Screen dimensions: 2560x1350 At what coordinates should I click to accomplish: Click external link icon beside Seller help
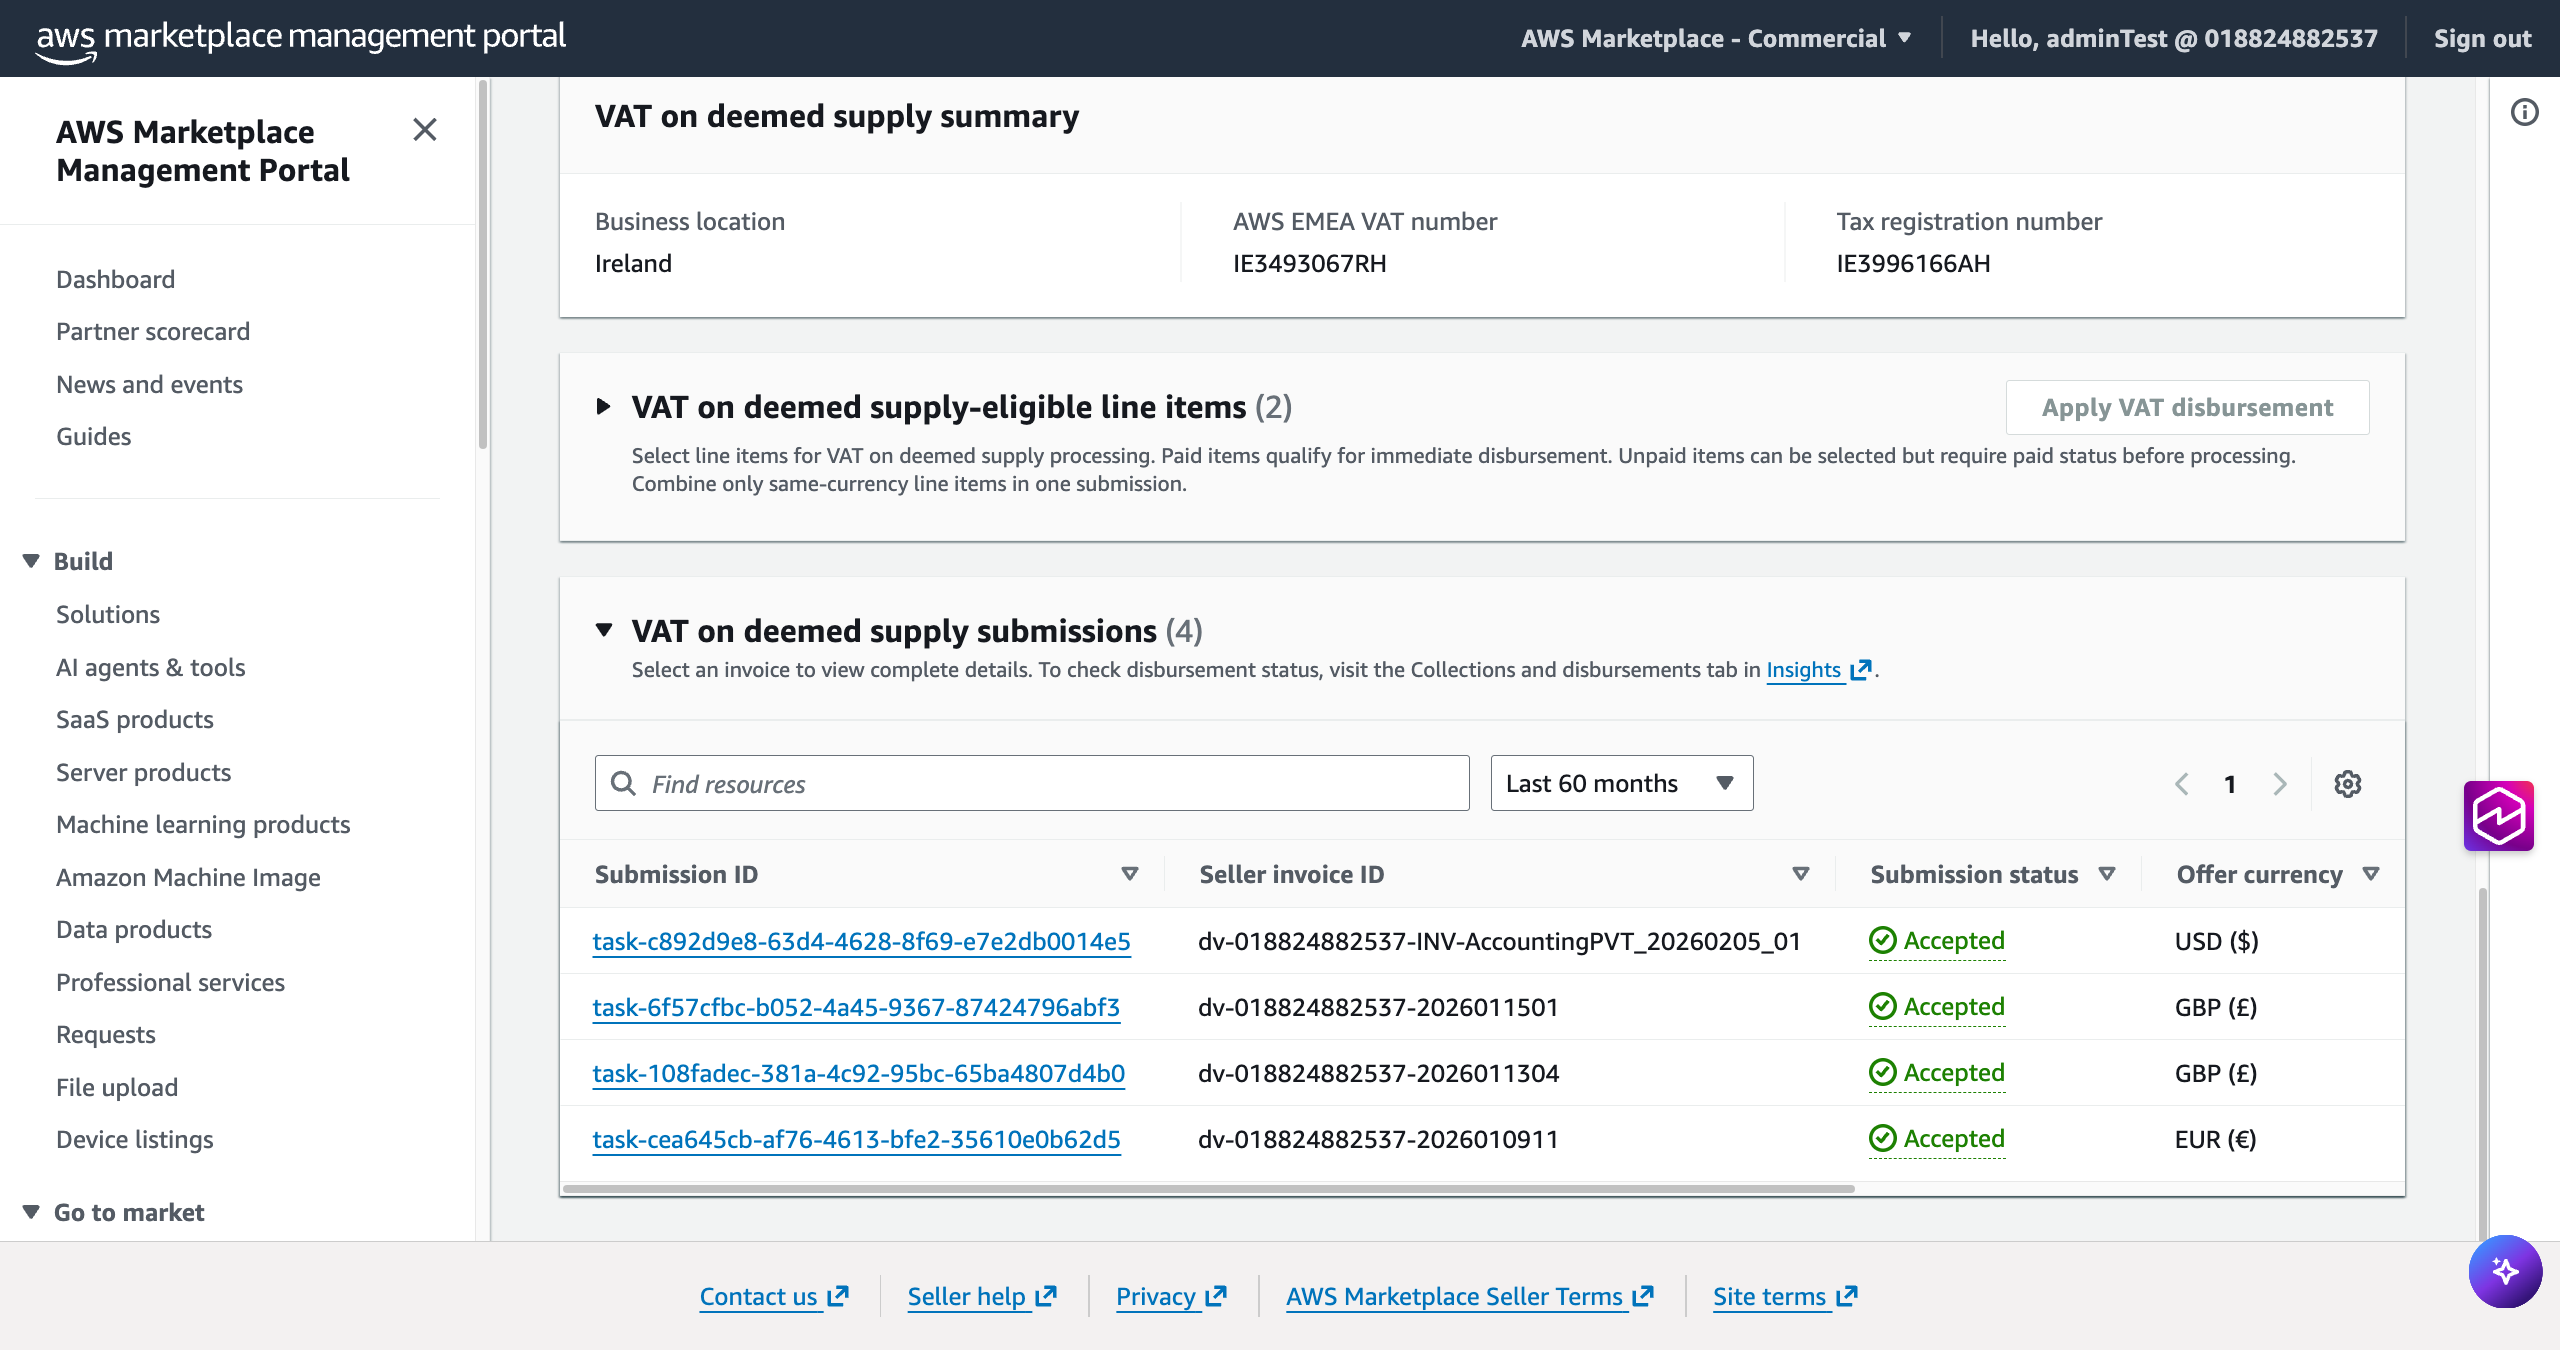pos(1046,1296)
